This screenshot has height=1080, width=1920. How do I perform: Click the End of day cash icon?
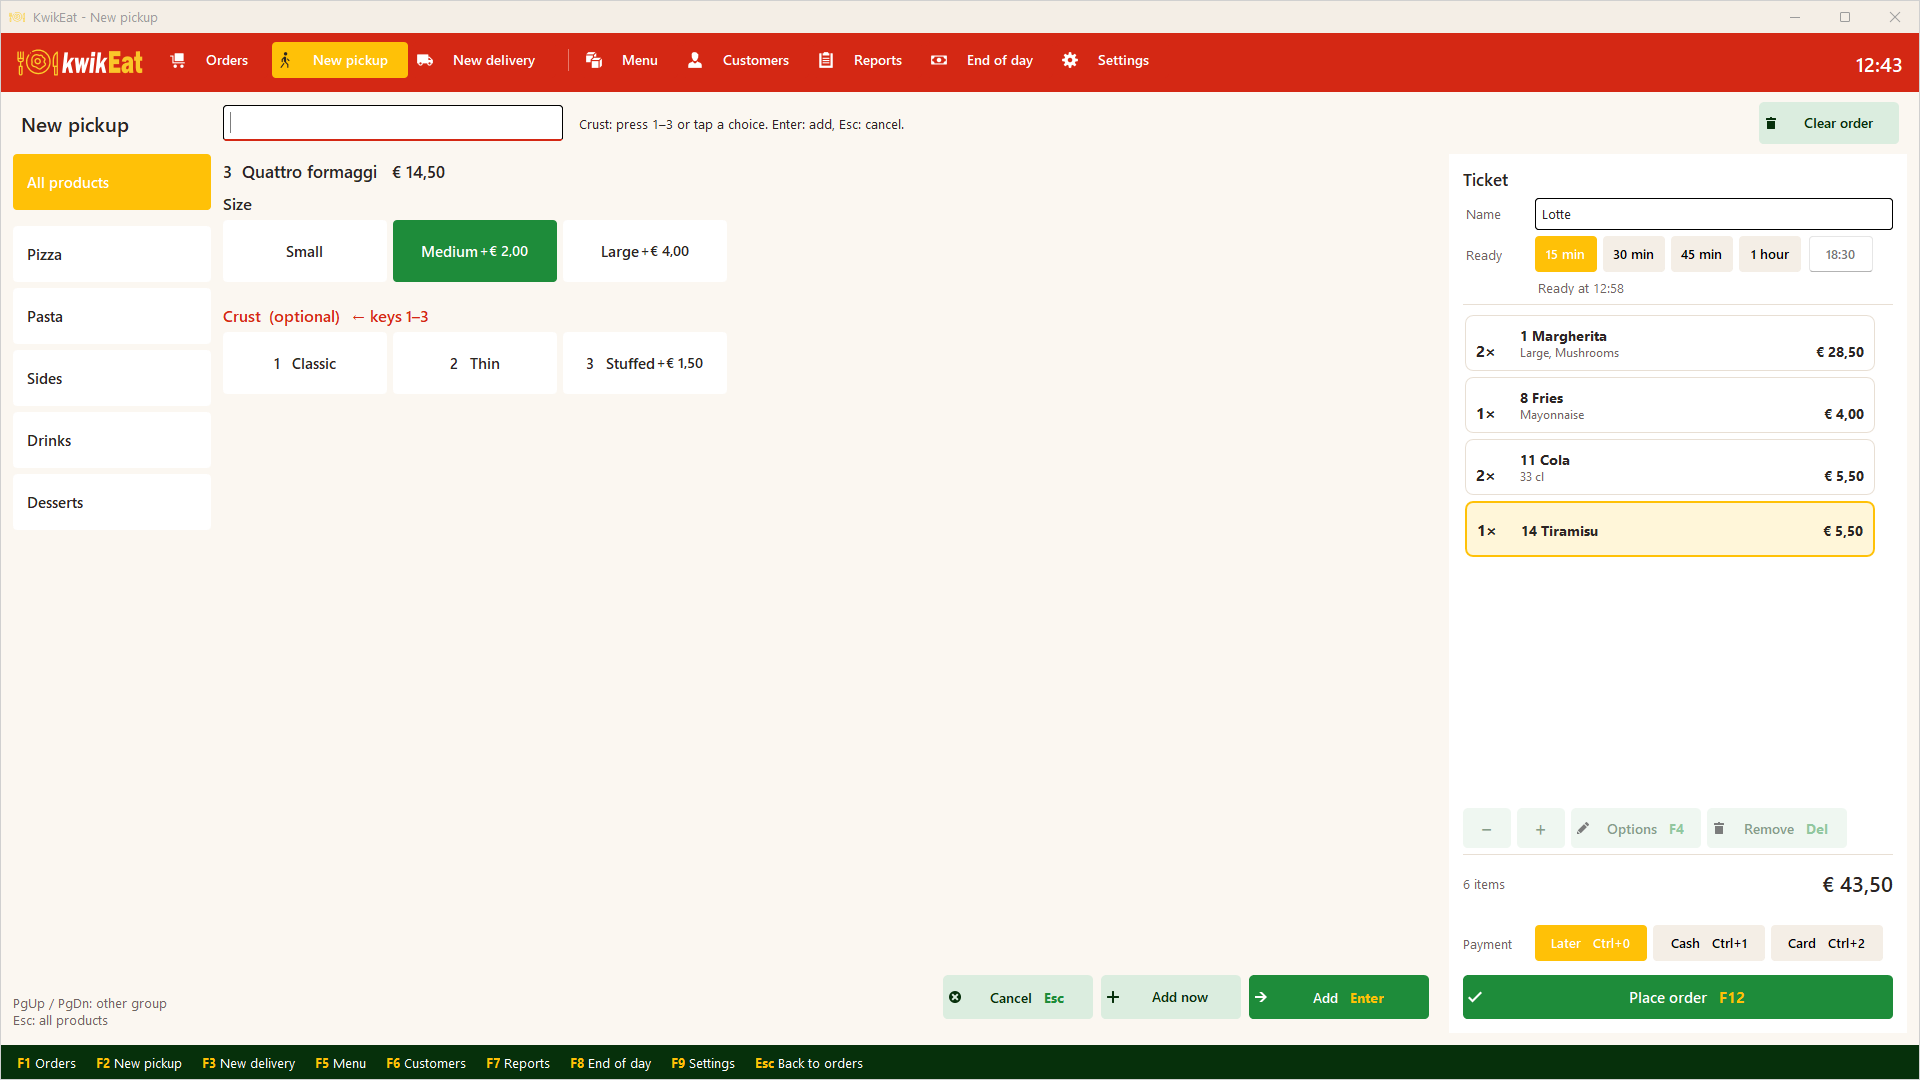[939, 60]
